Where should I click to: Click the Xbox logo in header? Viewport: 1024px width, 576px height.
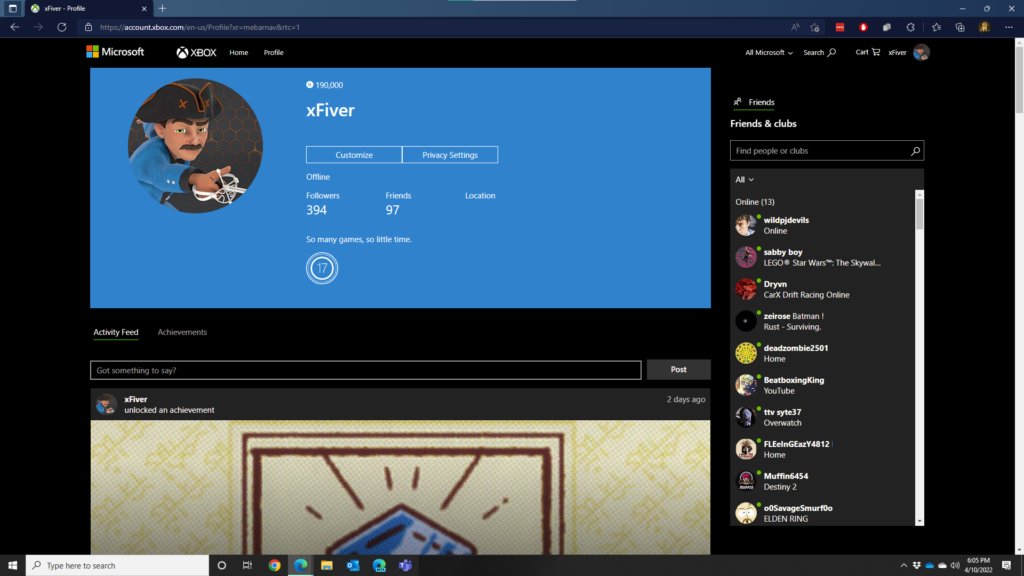coord(197,52)
